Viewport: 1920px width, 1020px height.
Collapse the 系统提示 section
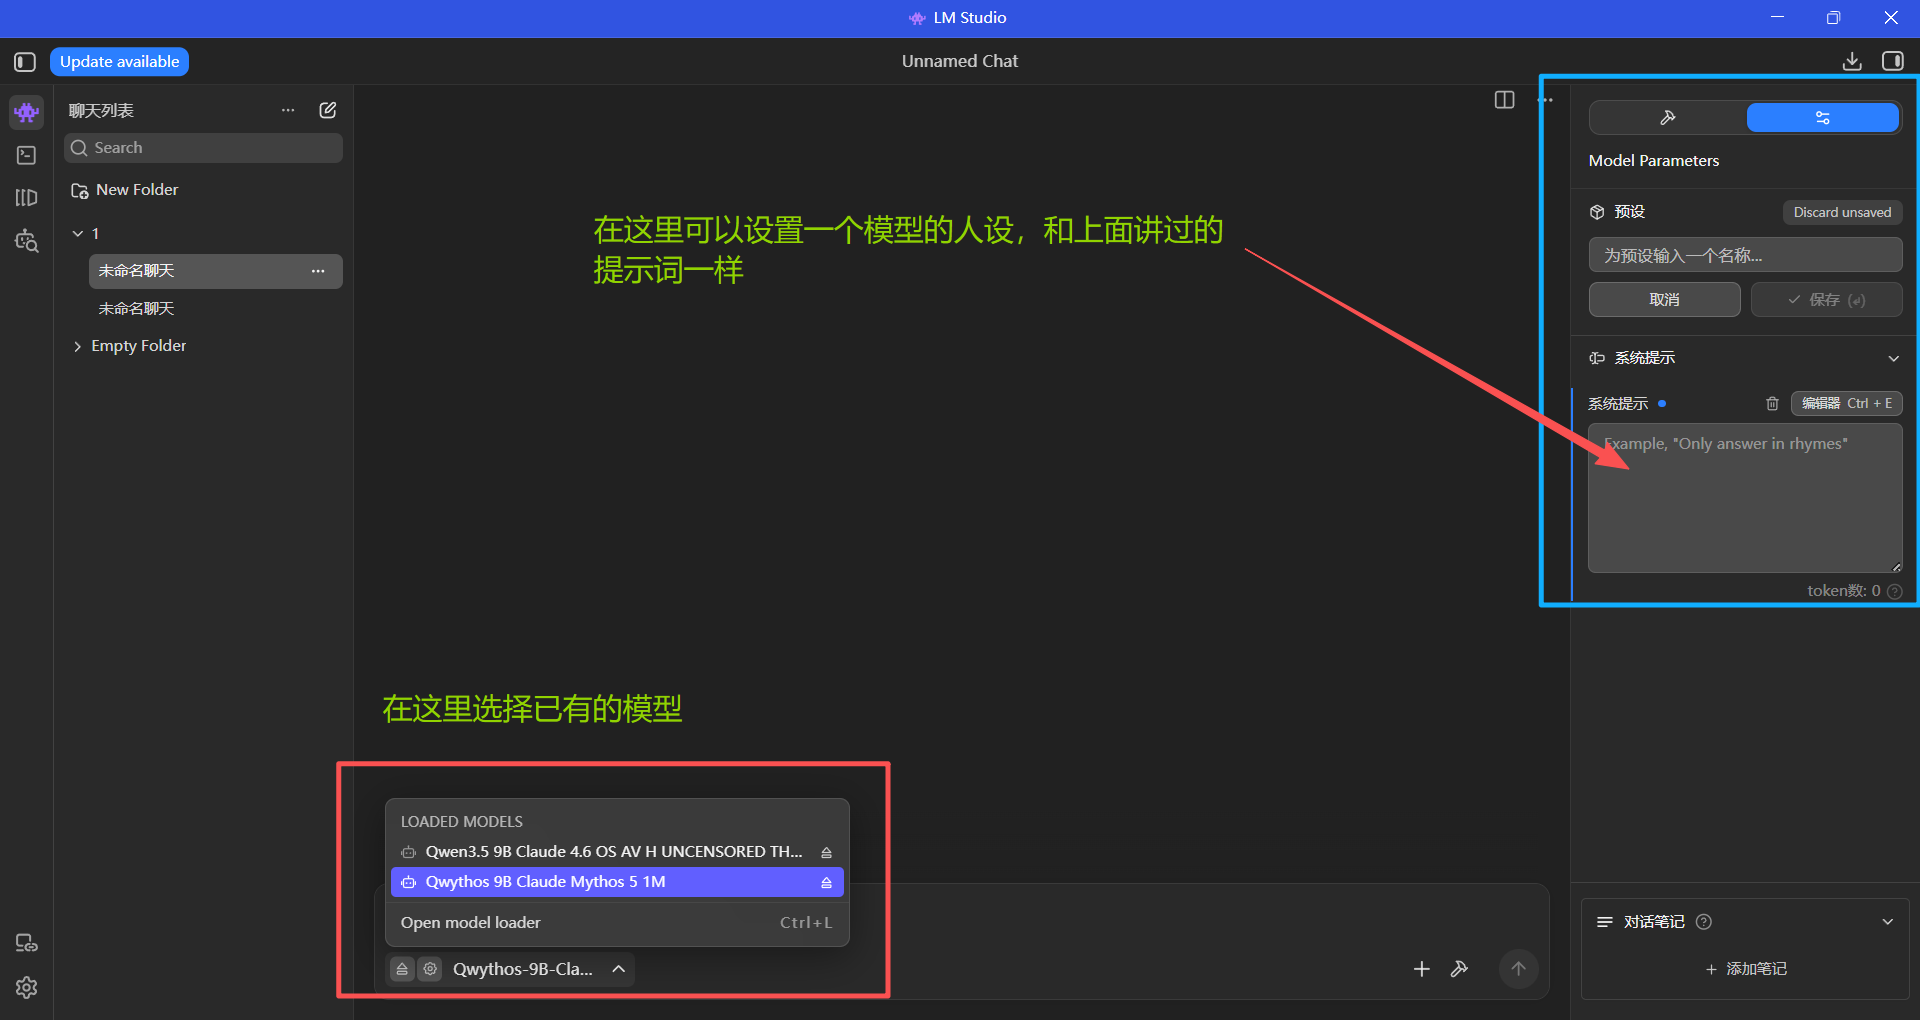[1893, 358]
